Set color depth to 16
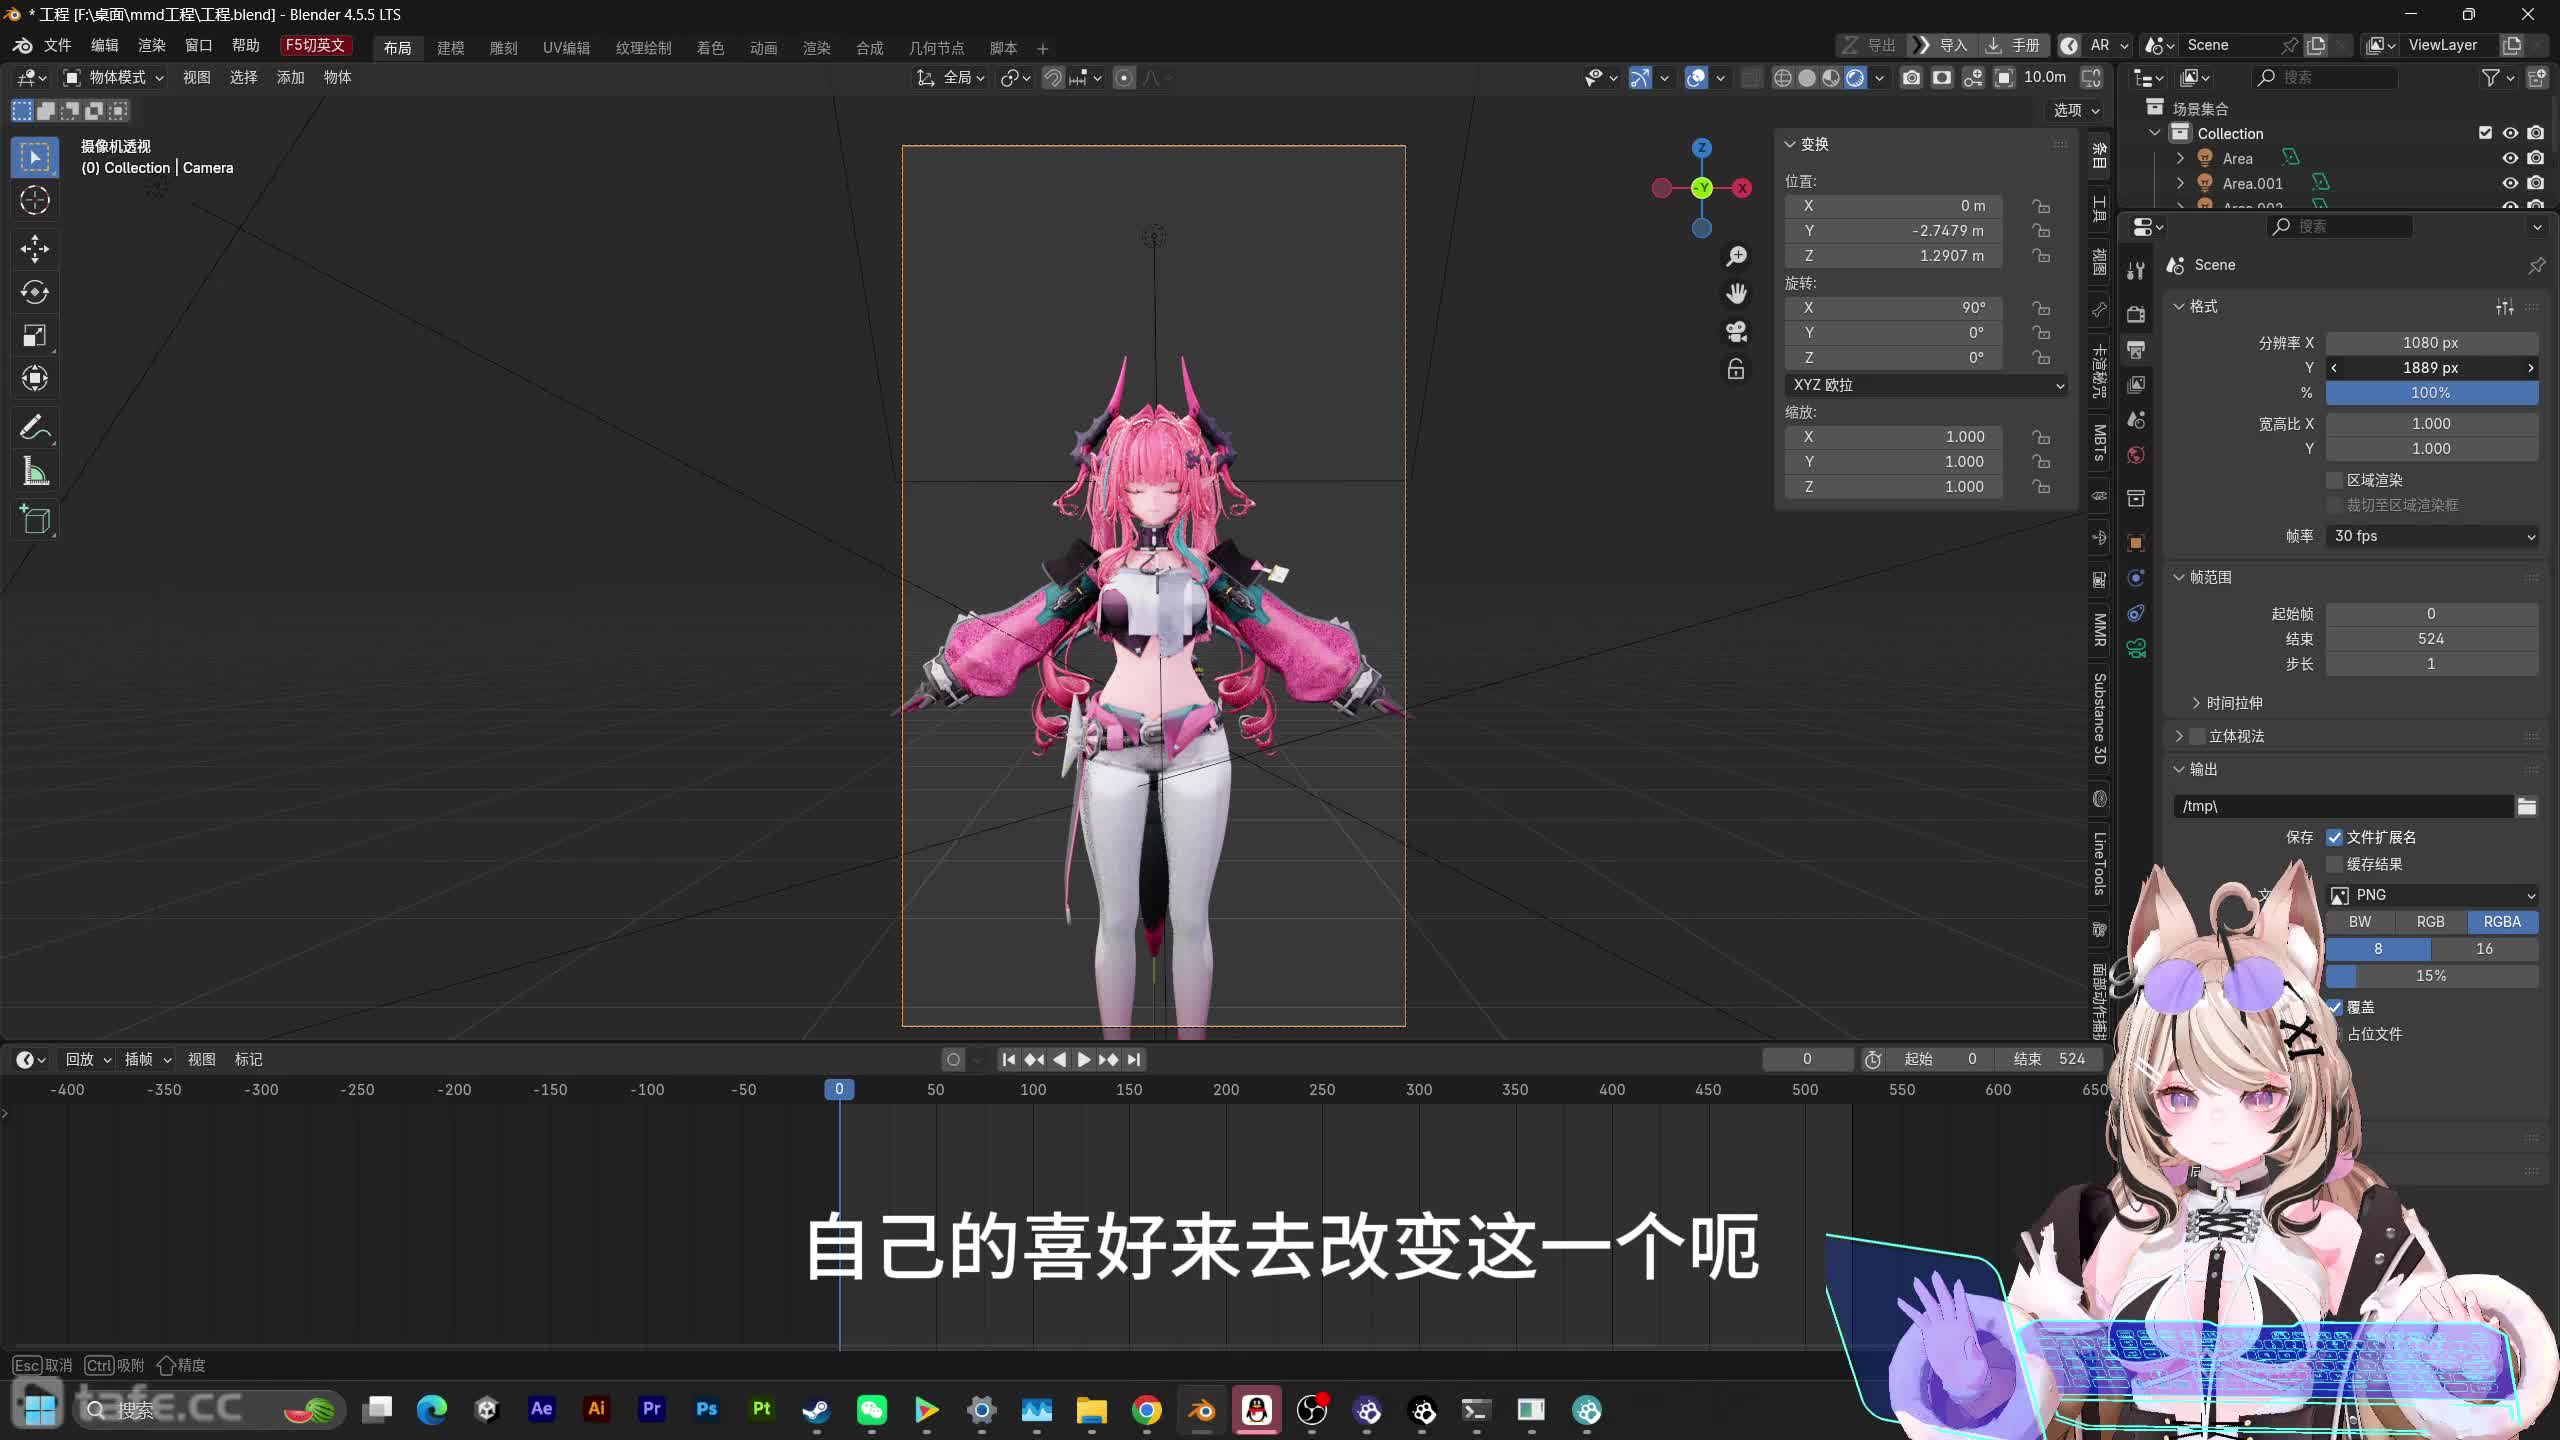This screenshot has height=1440, width=2560. point(2485,949)
